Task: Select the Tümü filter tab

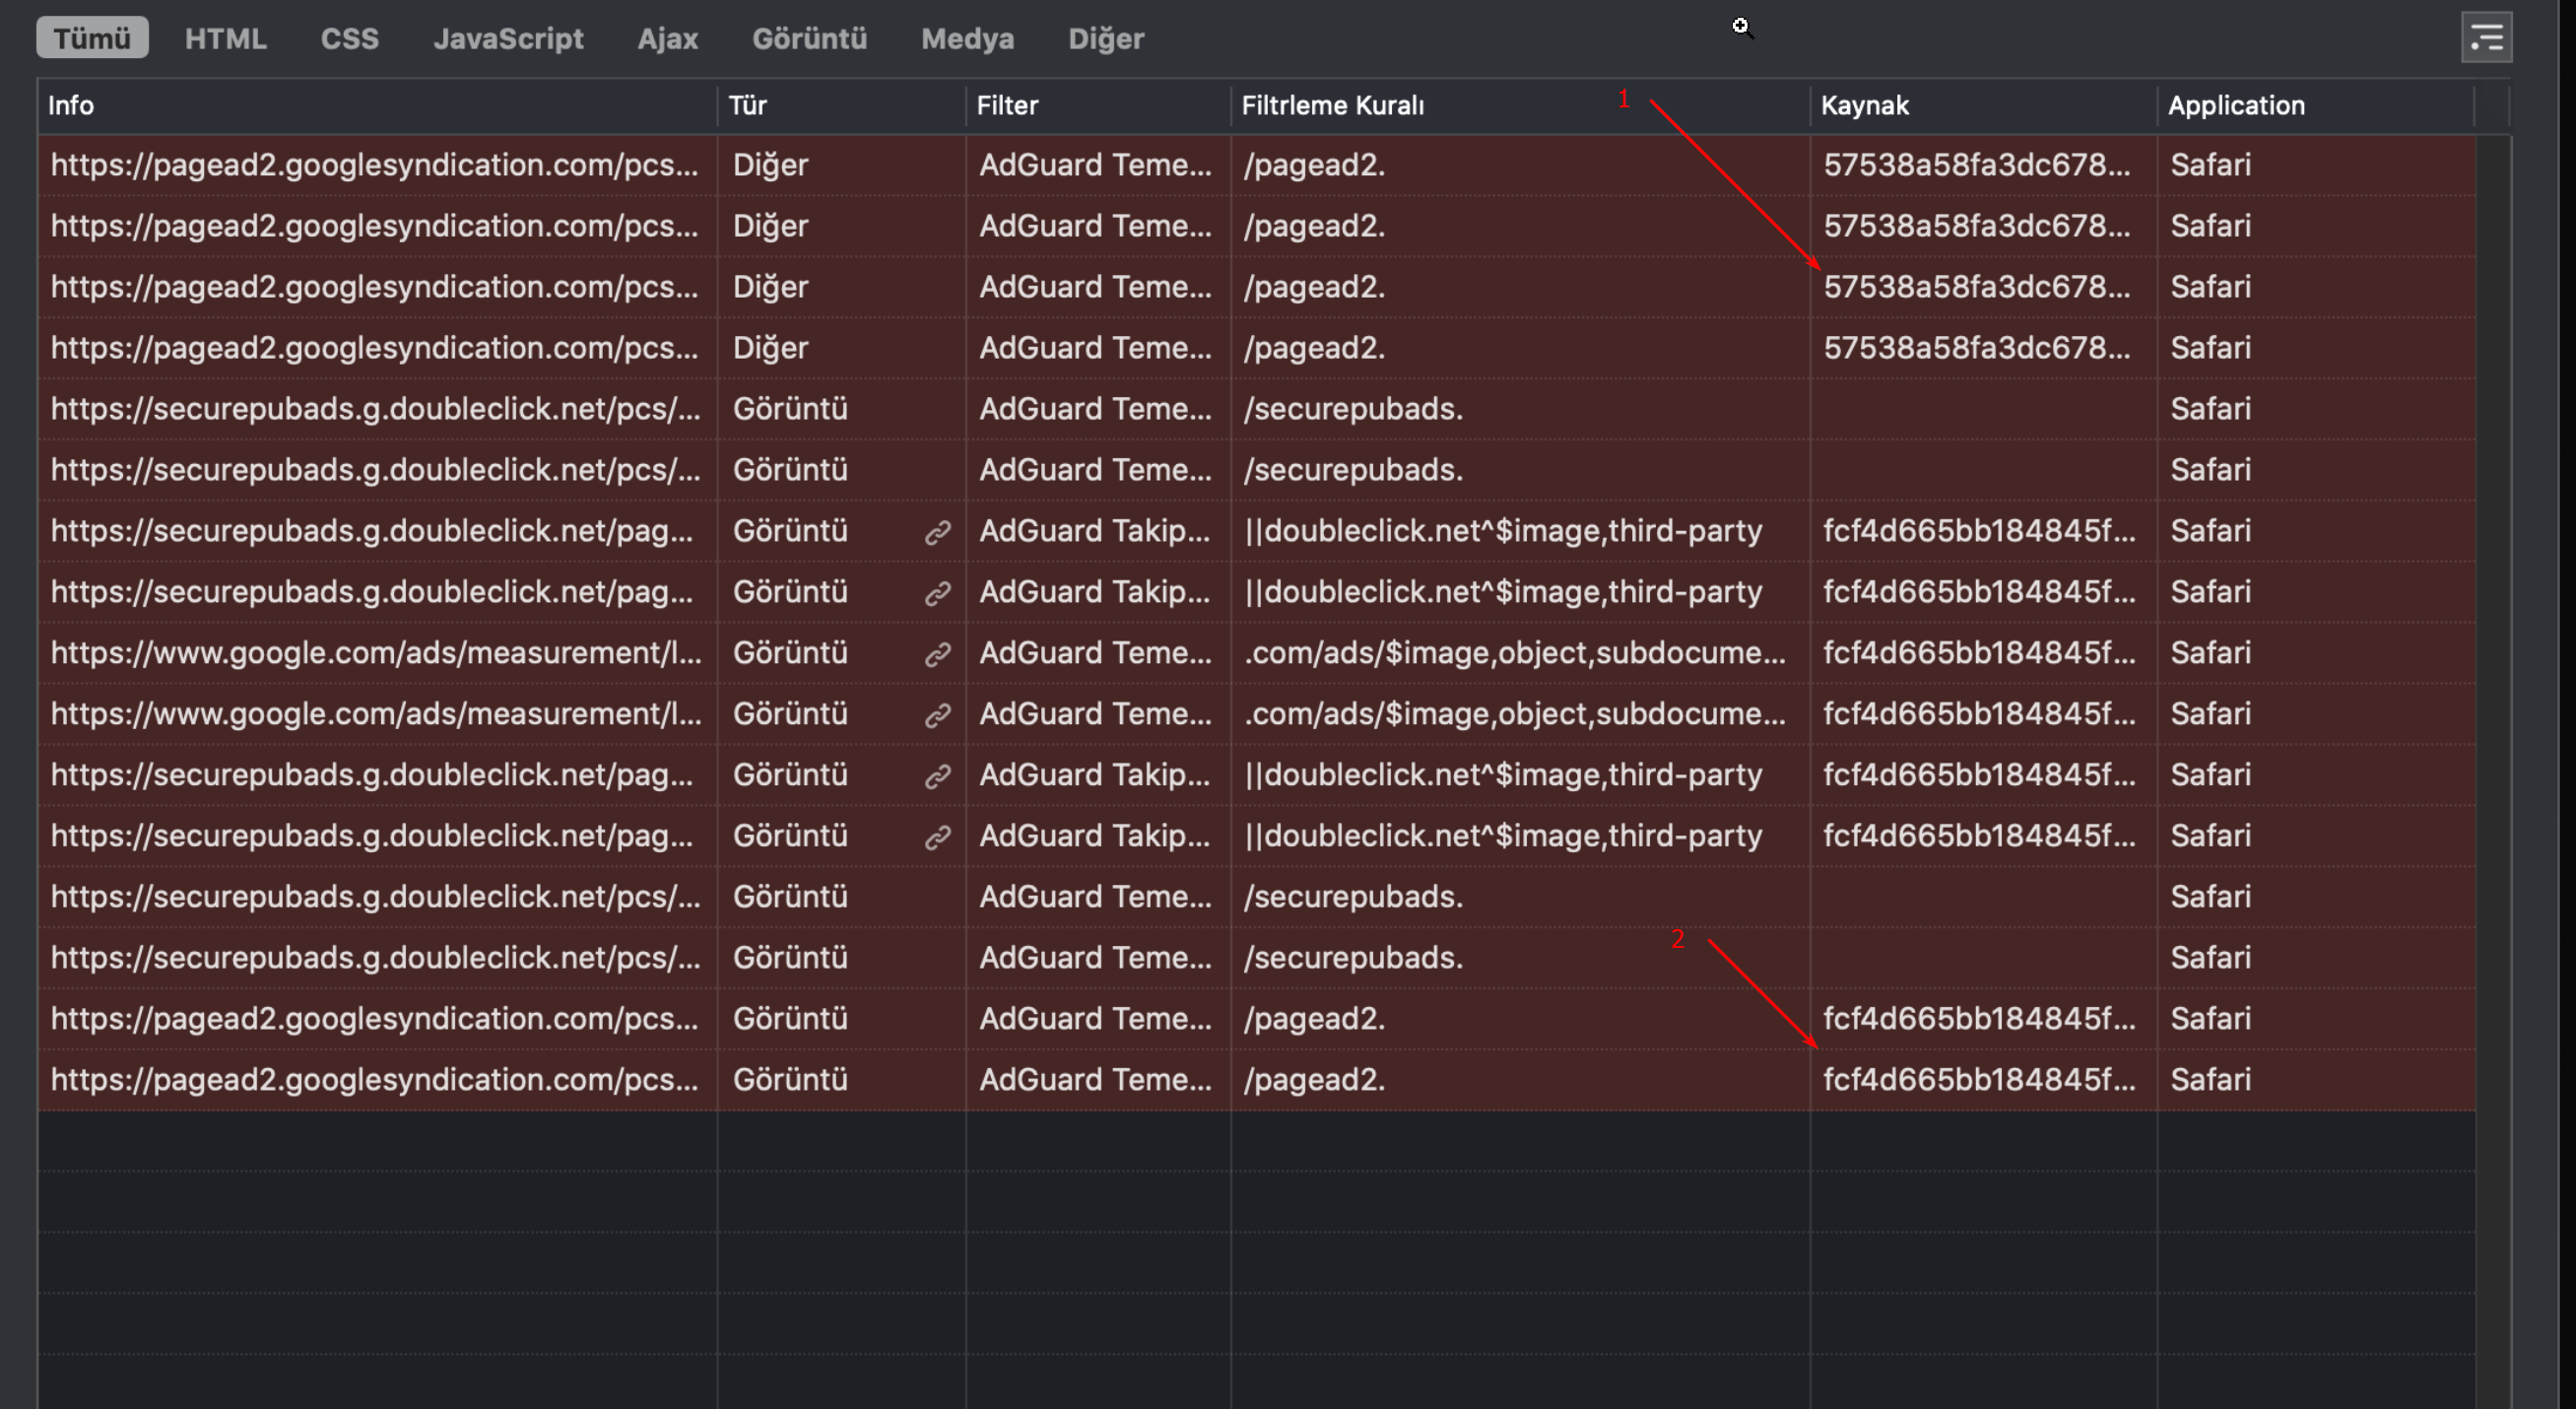Action: point(92,38)
